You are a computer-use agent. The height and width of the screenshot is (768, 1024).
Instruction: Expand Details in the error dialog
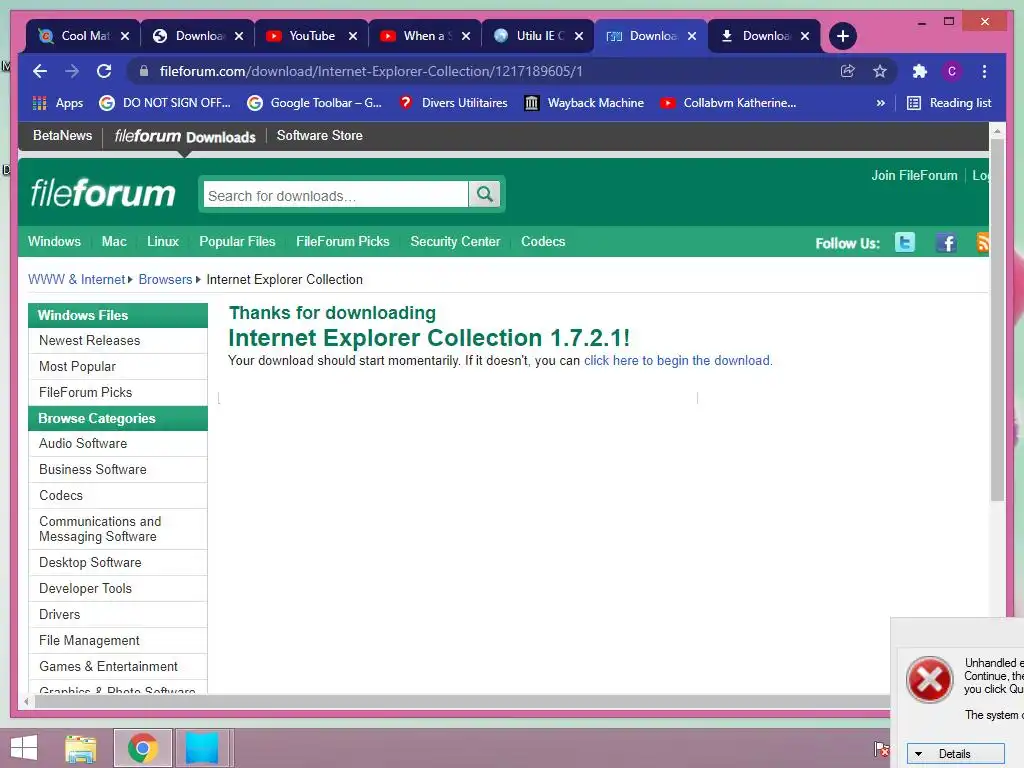pyautogui.click(x=955, y=754)
